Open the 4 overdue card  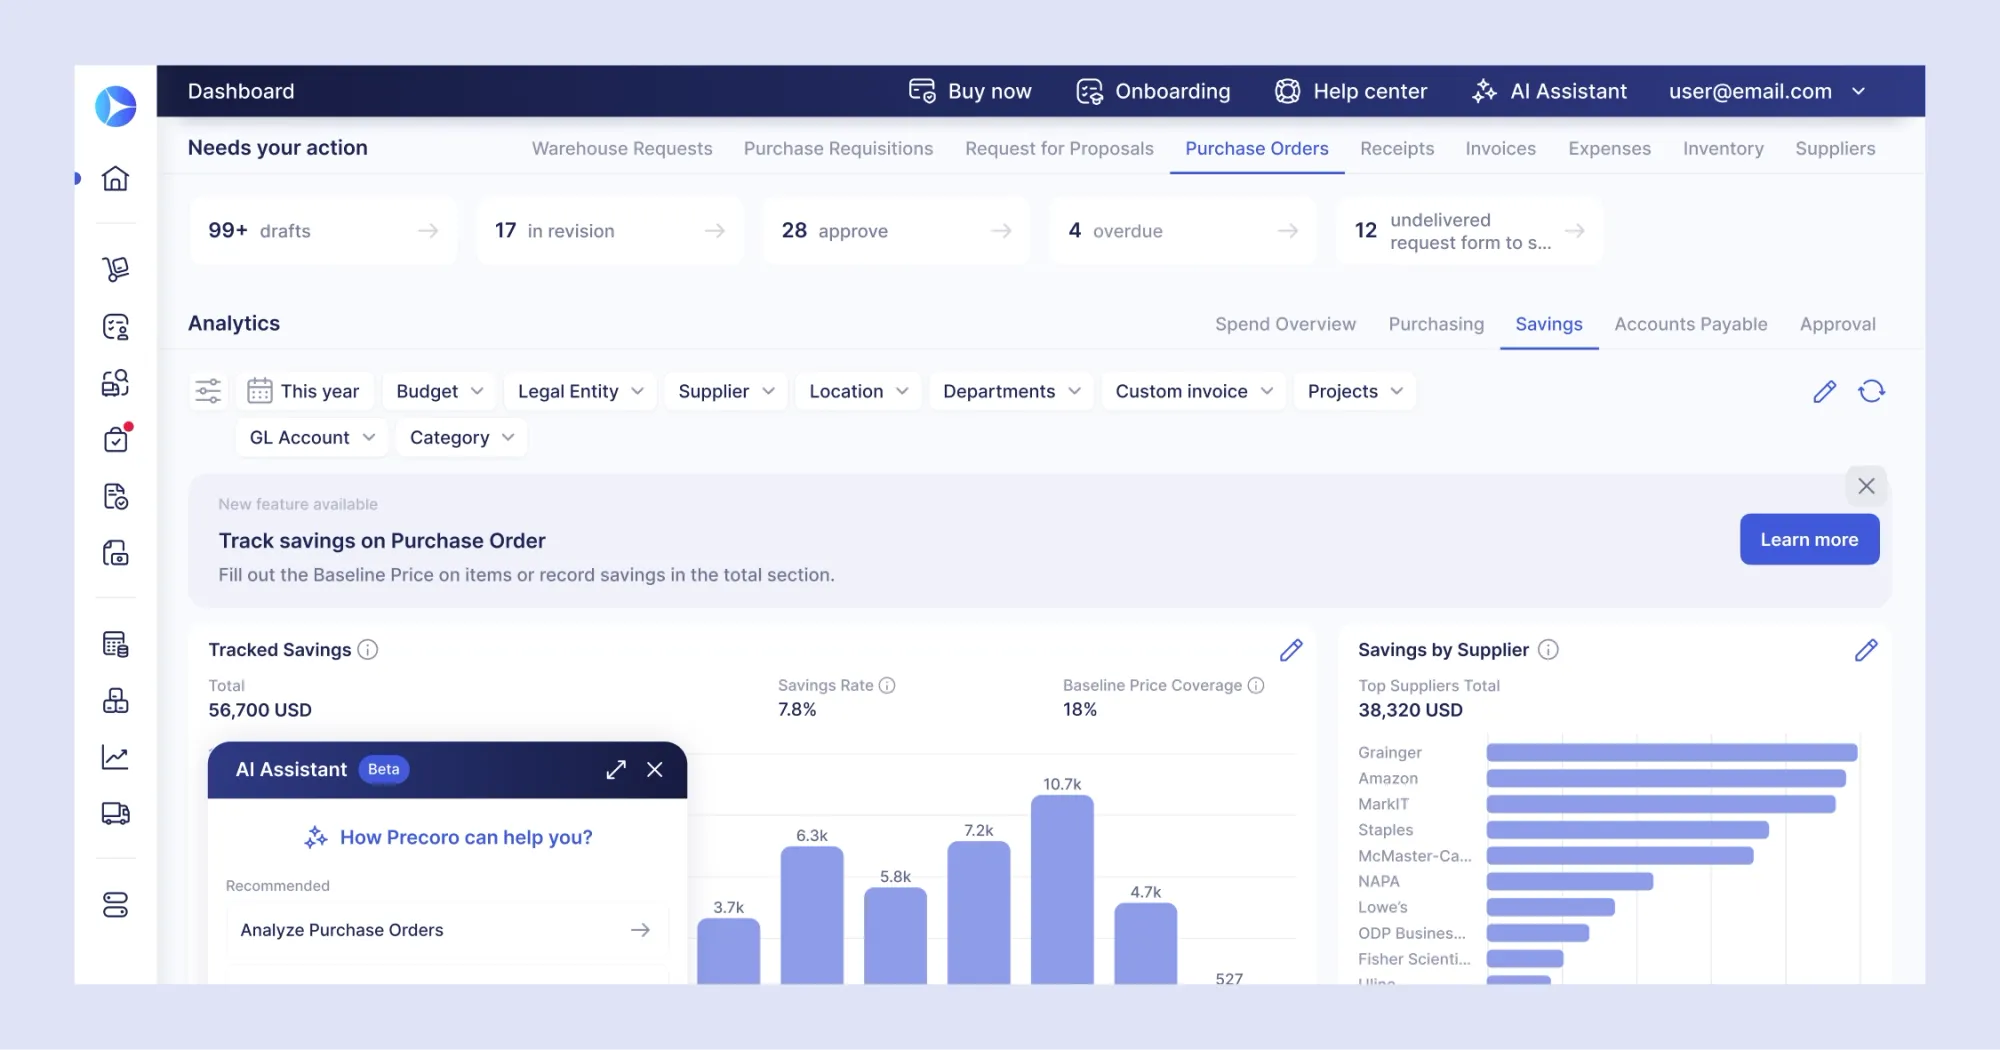click(1182, 231)
